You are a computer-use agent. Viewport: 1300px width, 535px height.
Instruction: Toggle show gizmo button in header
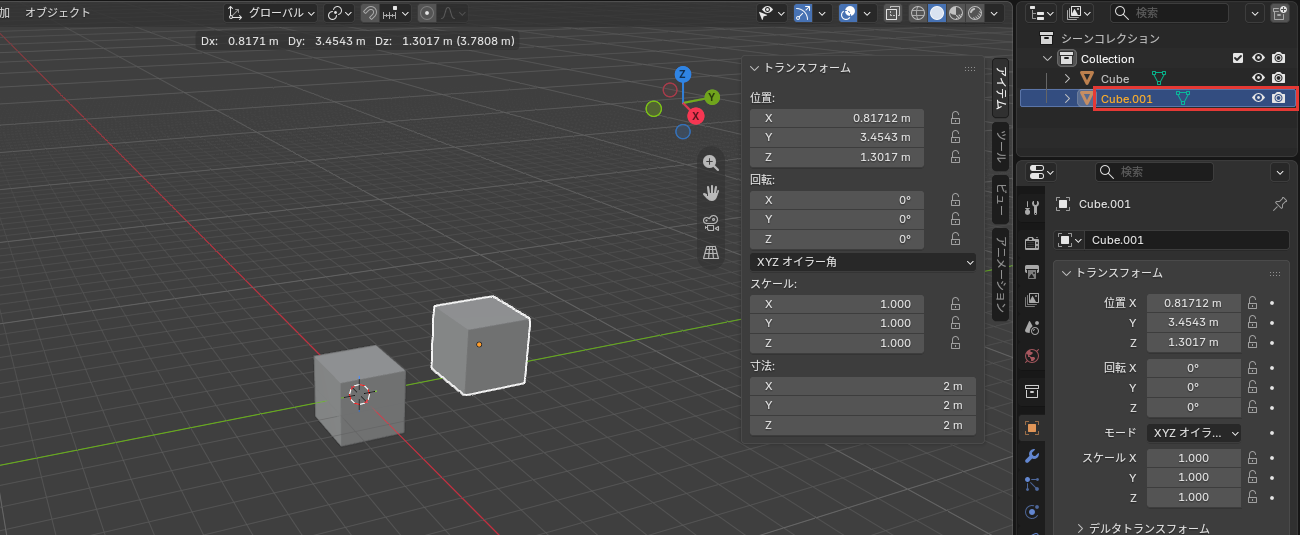click(x=803, y=13)
